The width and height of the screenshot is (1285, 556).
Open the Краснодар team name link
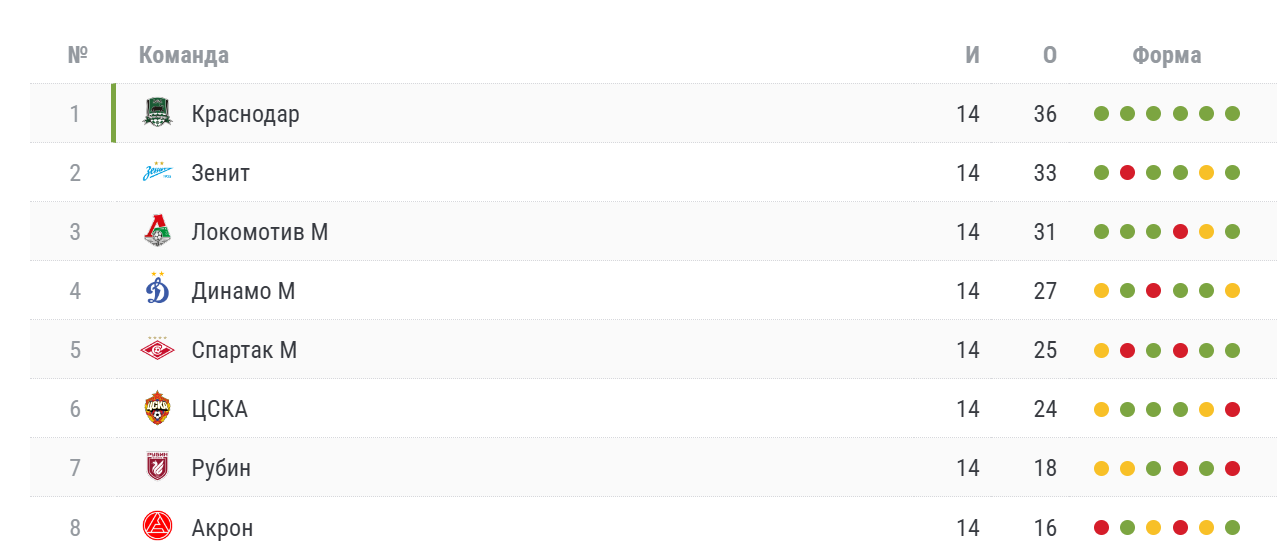[x=245, y=114]
